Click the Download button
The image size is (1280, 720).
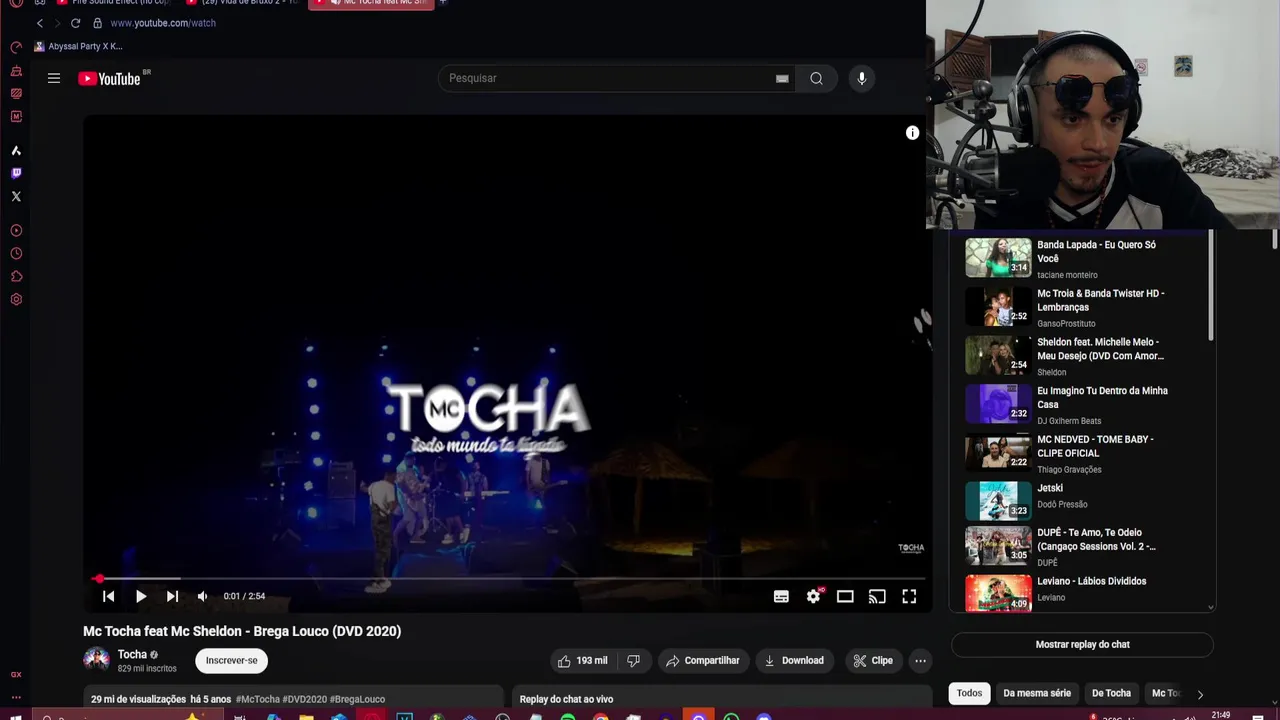tap(794, 660)
